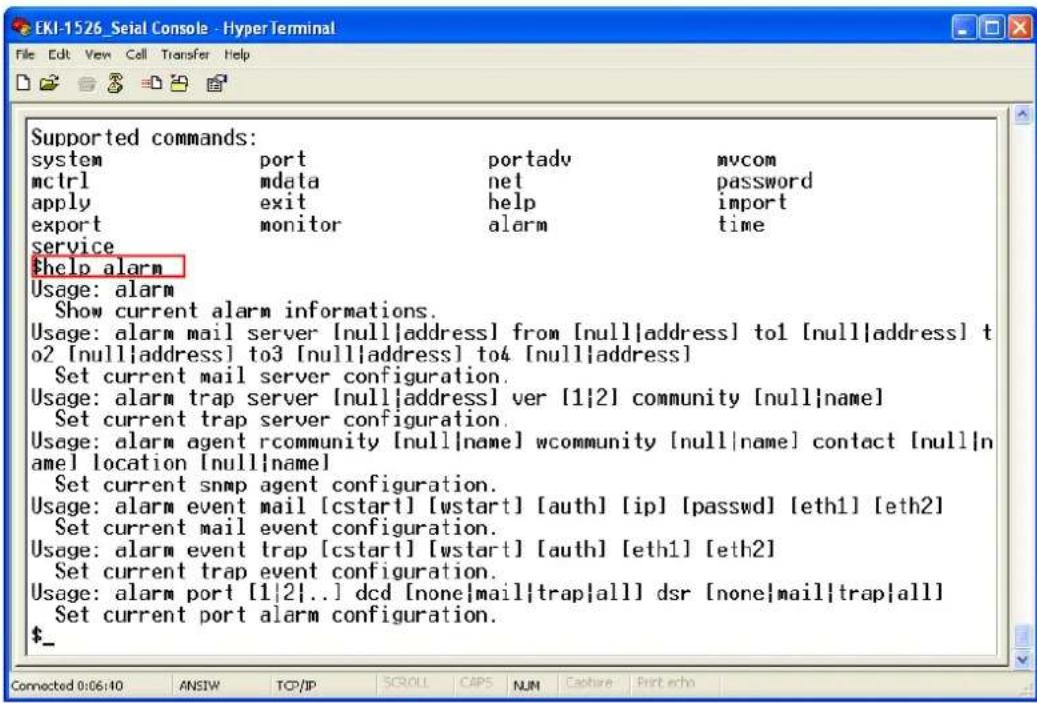Click the "Usage: alarm trap server" line
This screenshot has height=703, width=1037.
click(x=457, y=397)
